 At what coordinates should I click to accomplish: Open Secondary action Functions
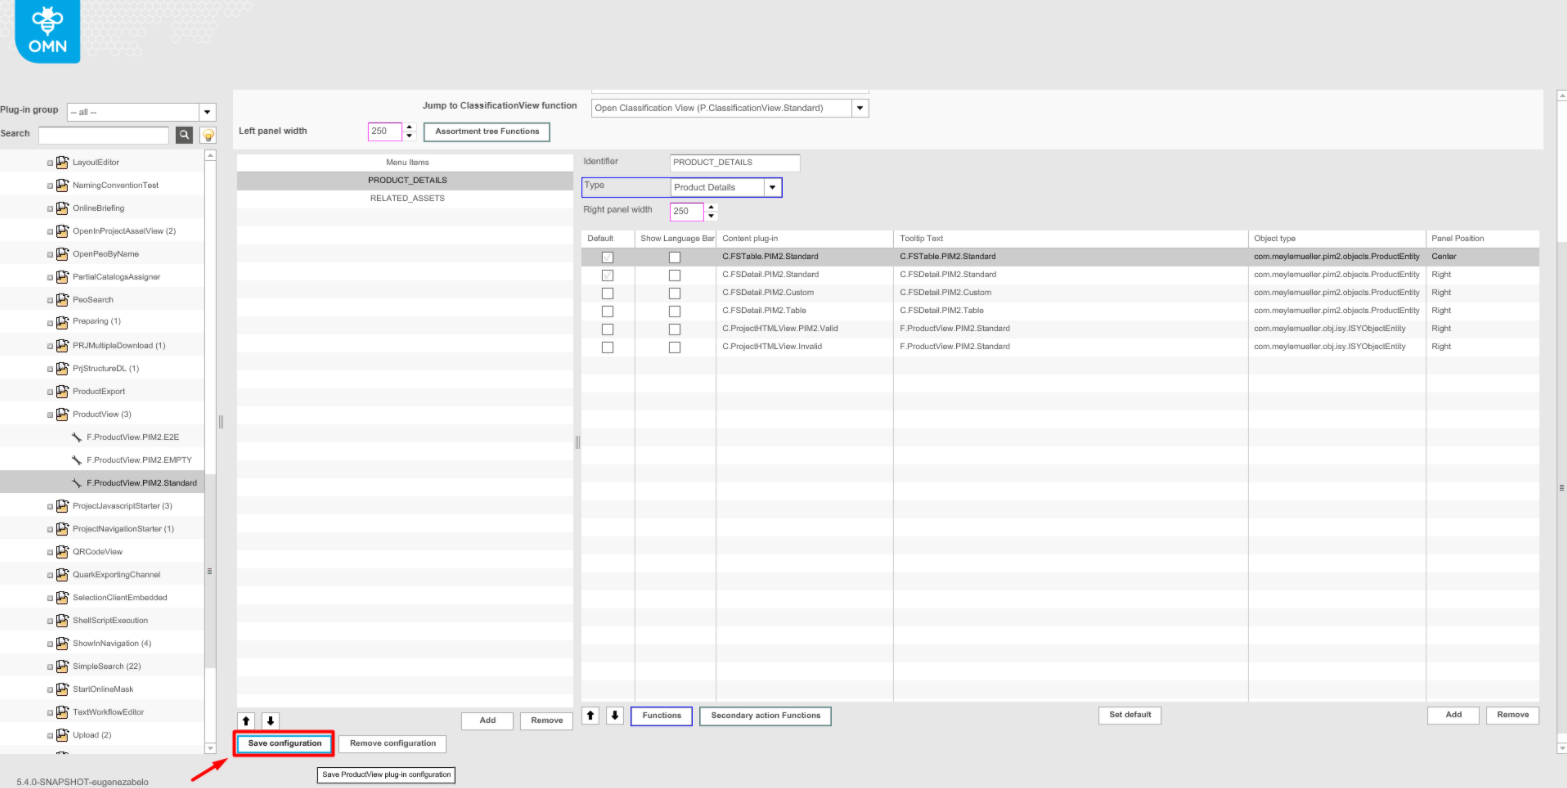click(x=765, y=715)
